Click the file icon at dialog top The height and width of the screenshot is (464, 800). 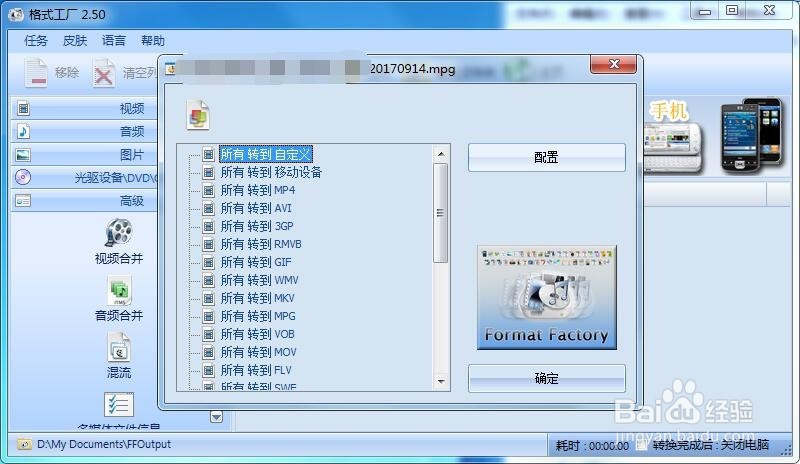[198, 115]
